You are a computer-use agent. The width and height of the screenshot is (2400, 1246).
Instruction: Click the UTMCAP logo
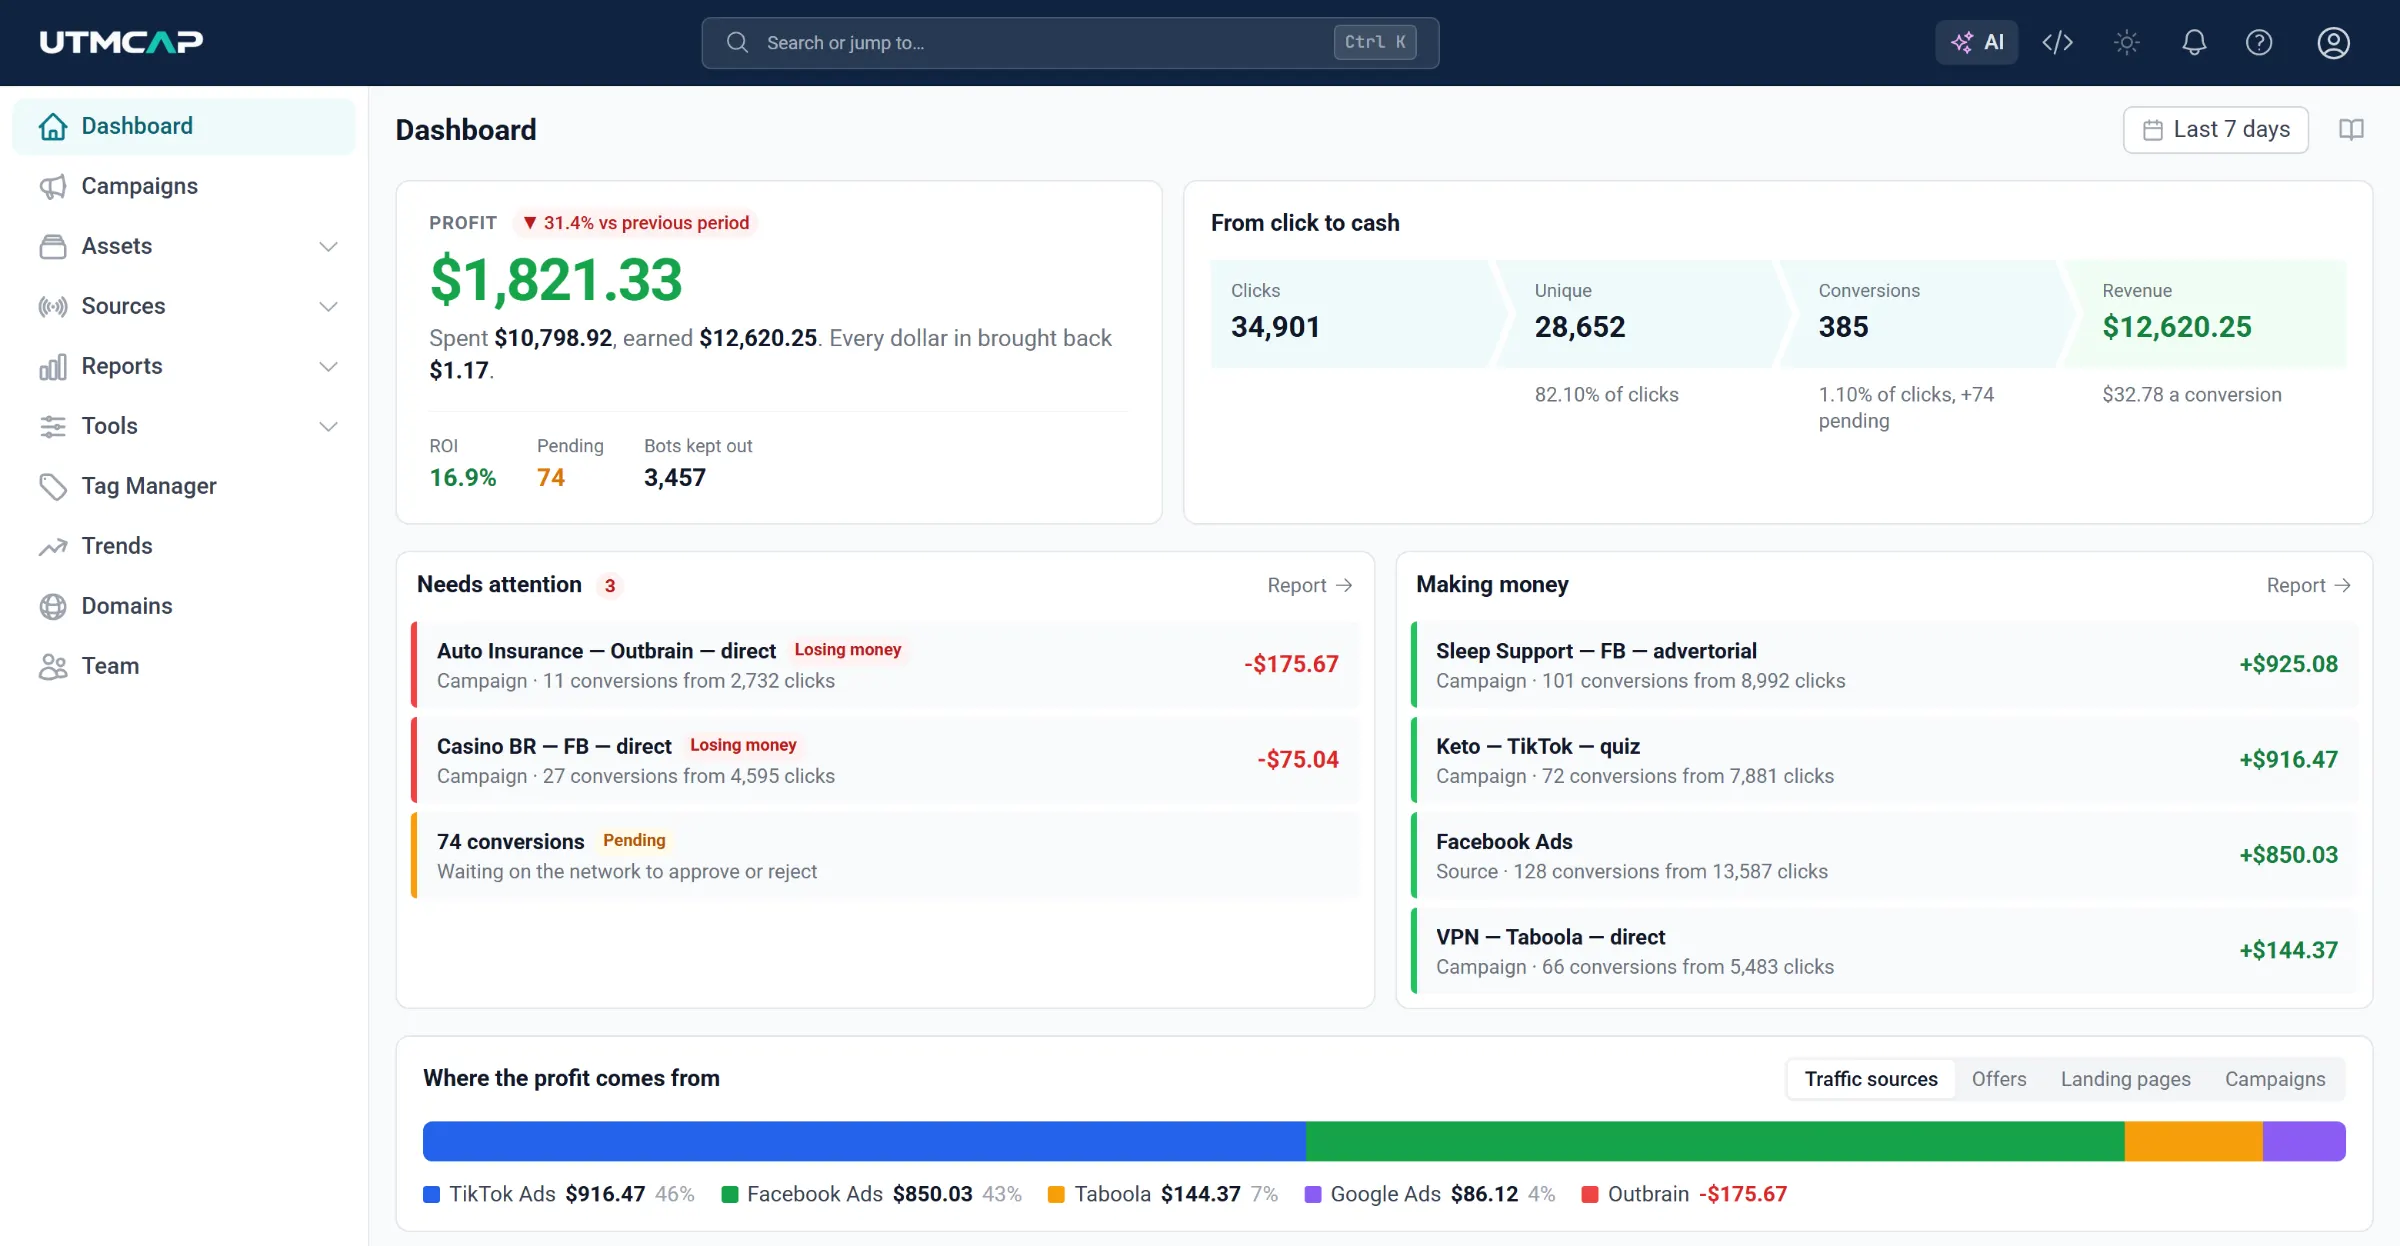pyautogui.click(x=121, y=42)
